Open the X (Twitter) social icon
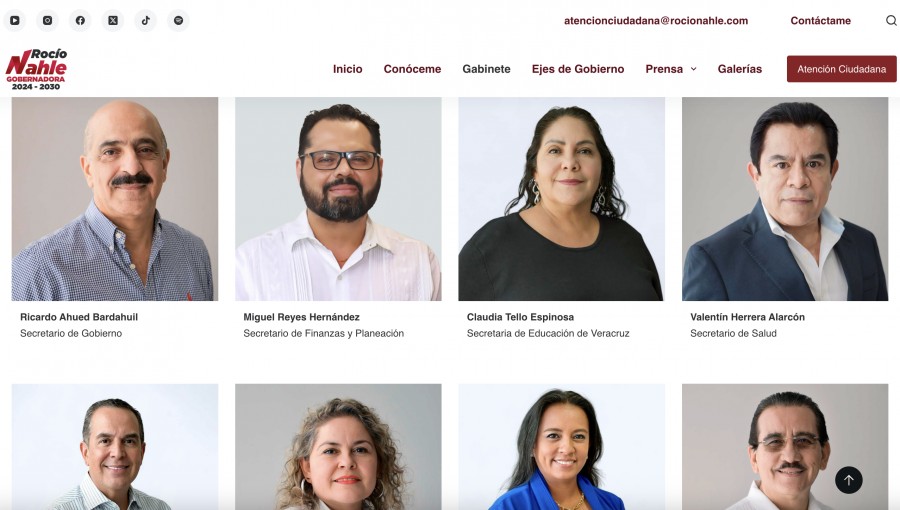Image resolution: width=900 pixels, height=510 pixels. (x=113, y=21)
